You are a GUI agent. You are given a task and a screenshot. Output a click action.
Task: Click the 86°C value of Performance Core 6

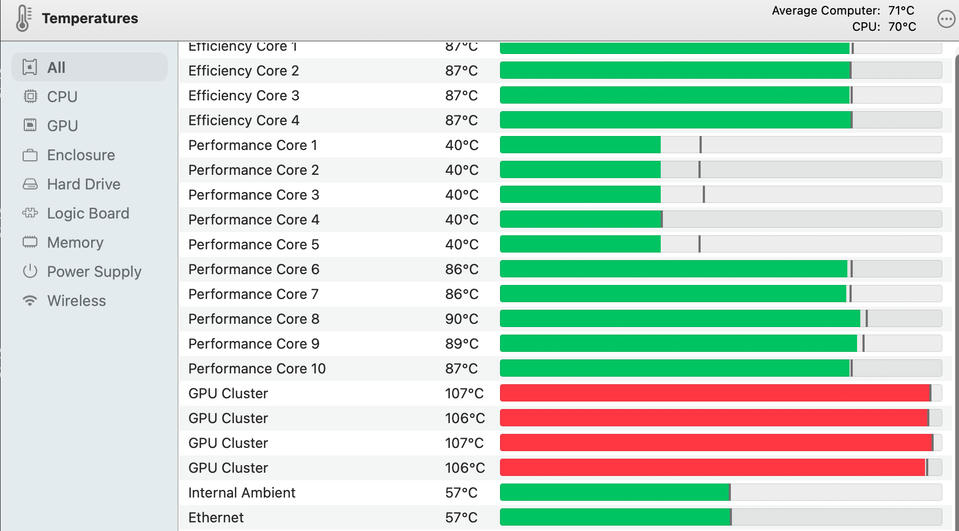462,269
